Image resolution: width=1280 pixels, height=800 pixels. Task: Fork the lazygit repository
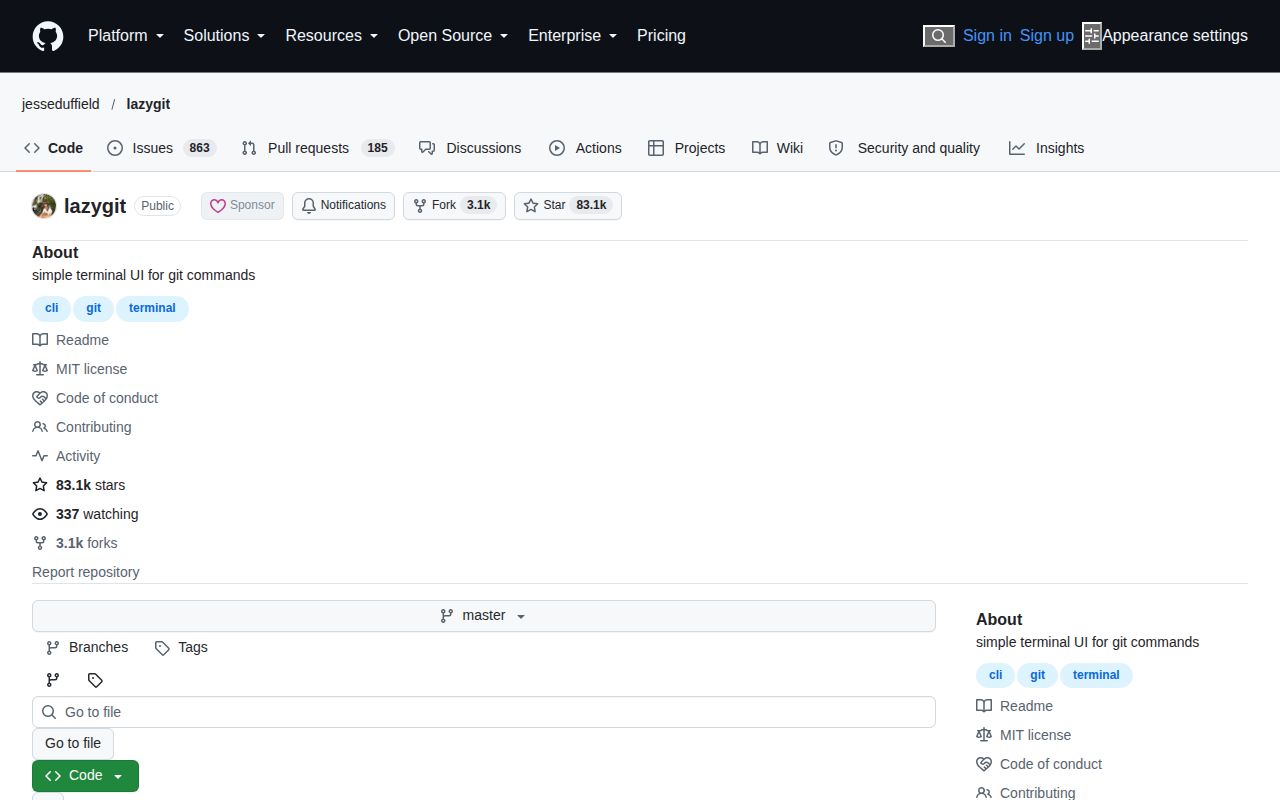[x=454, y=206]
